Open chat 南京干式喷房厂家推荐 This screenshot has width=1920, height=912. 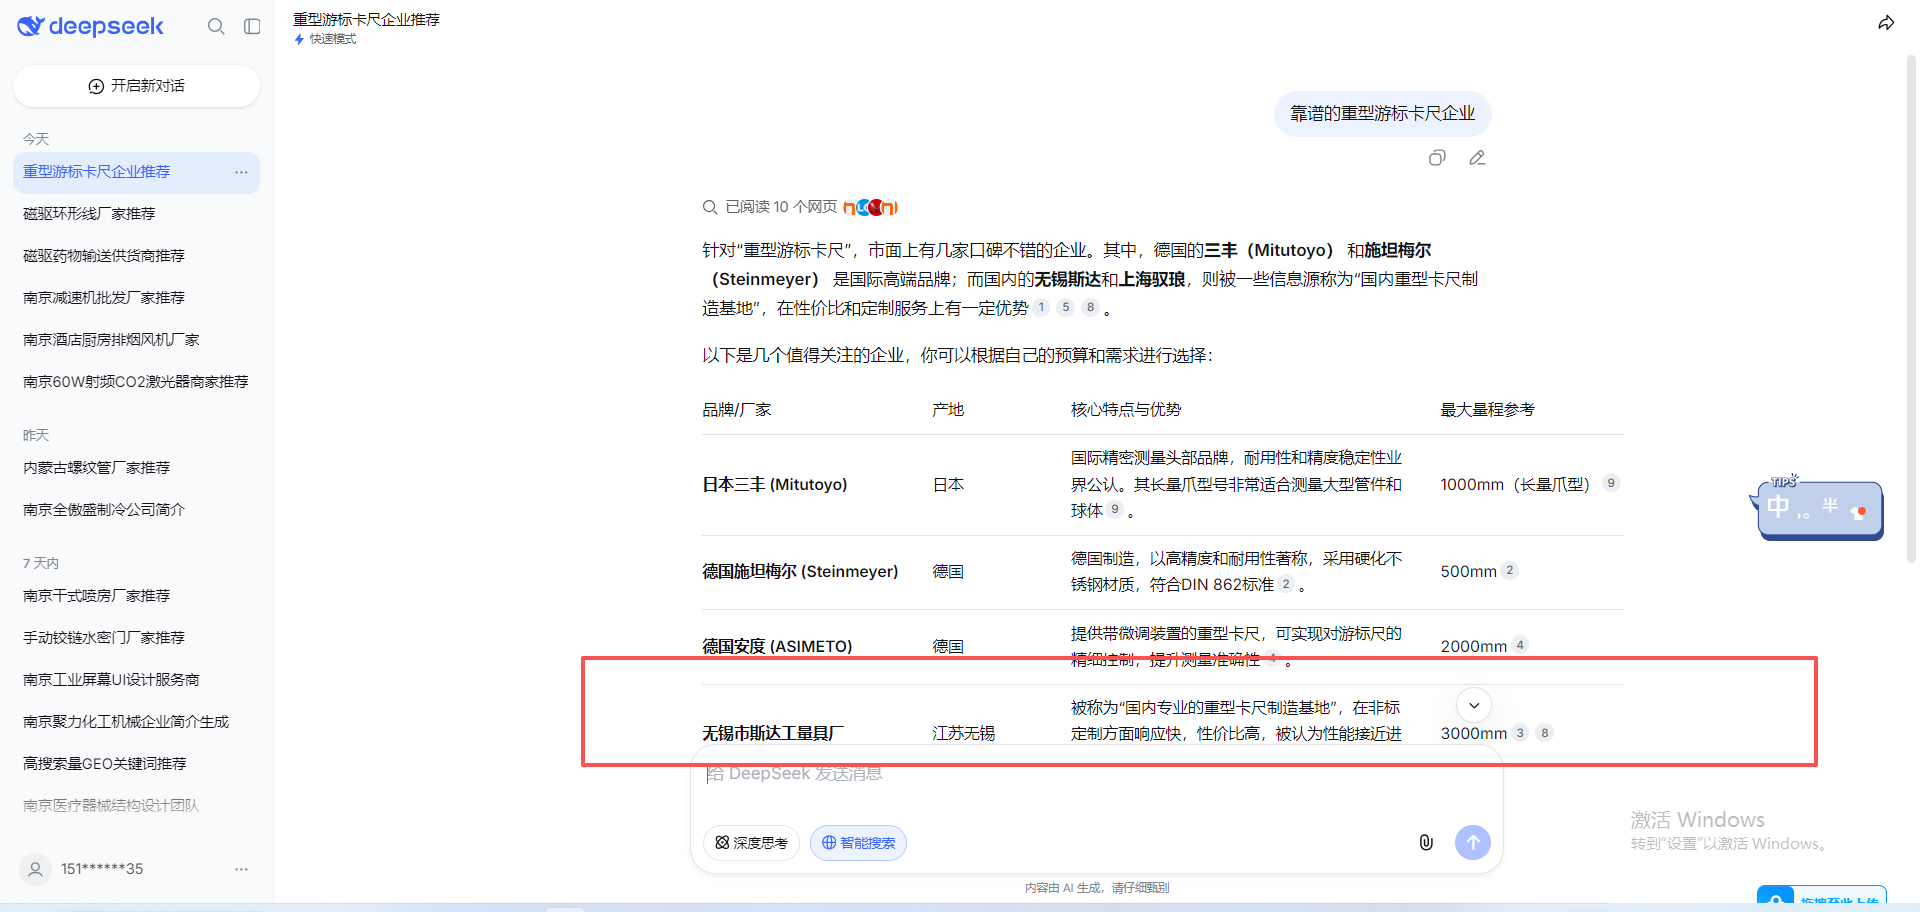pyautogui.click(x=136, y=596)
